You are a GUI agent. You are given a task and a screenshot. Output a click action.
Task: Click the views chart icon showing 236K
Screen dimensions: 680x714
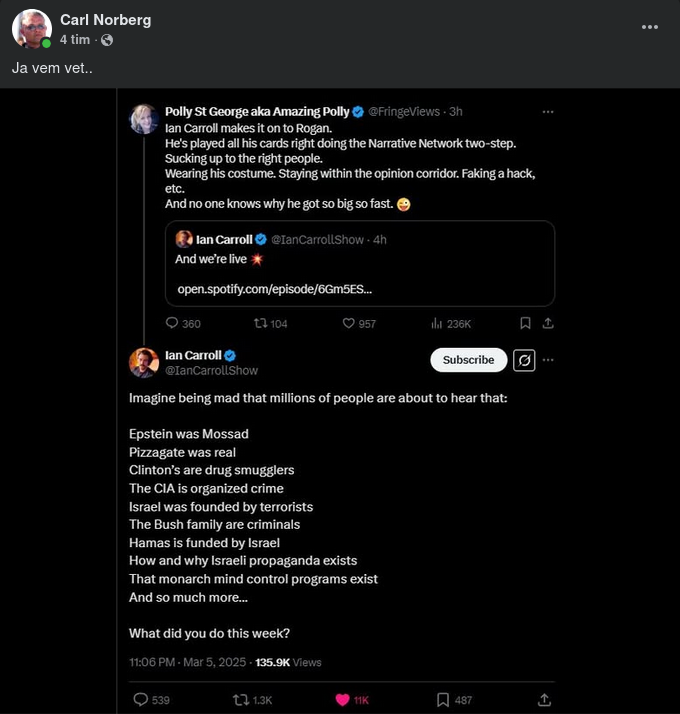pyautogui.click(x=436, y=323)
